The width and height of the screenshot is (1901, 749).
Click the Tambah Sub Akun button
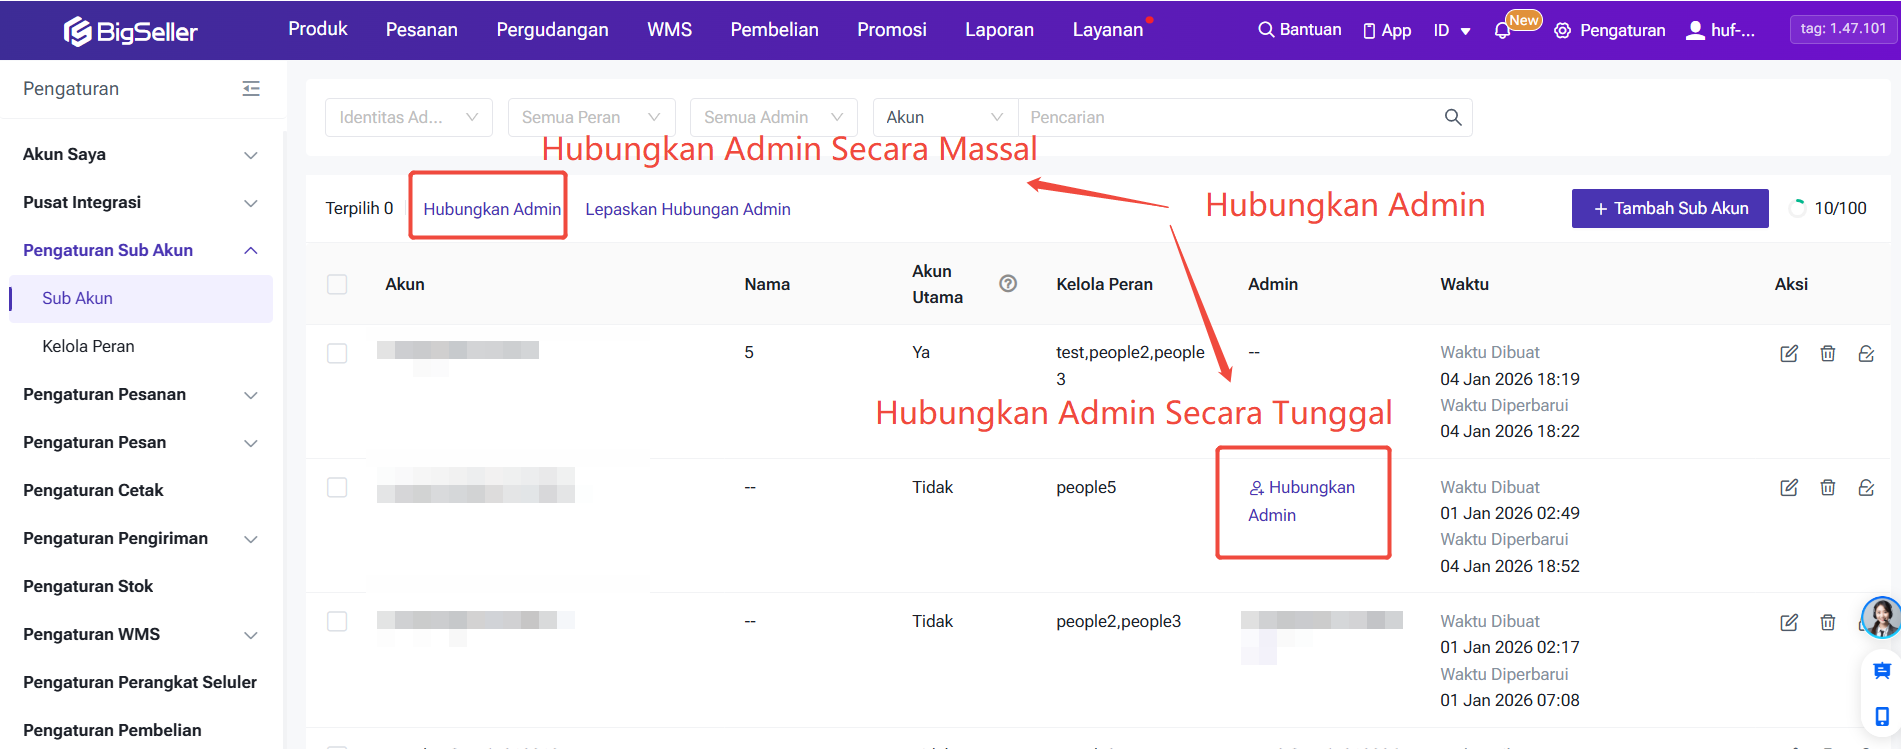(x=1669, y=208)
